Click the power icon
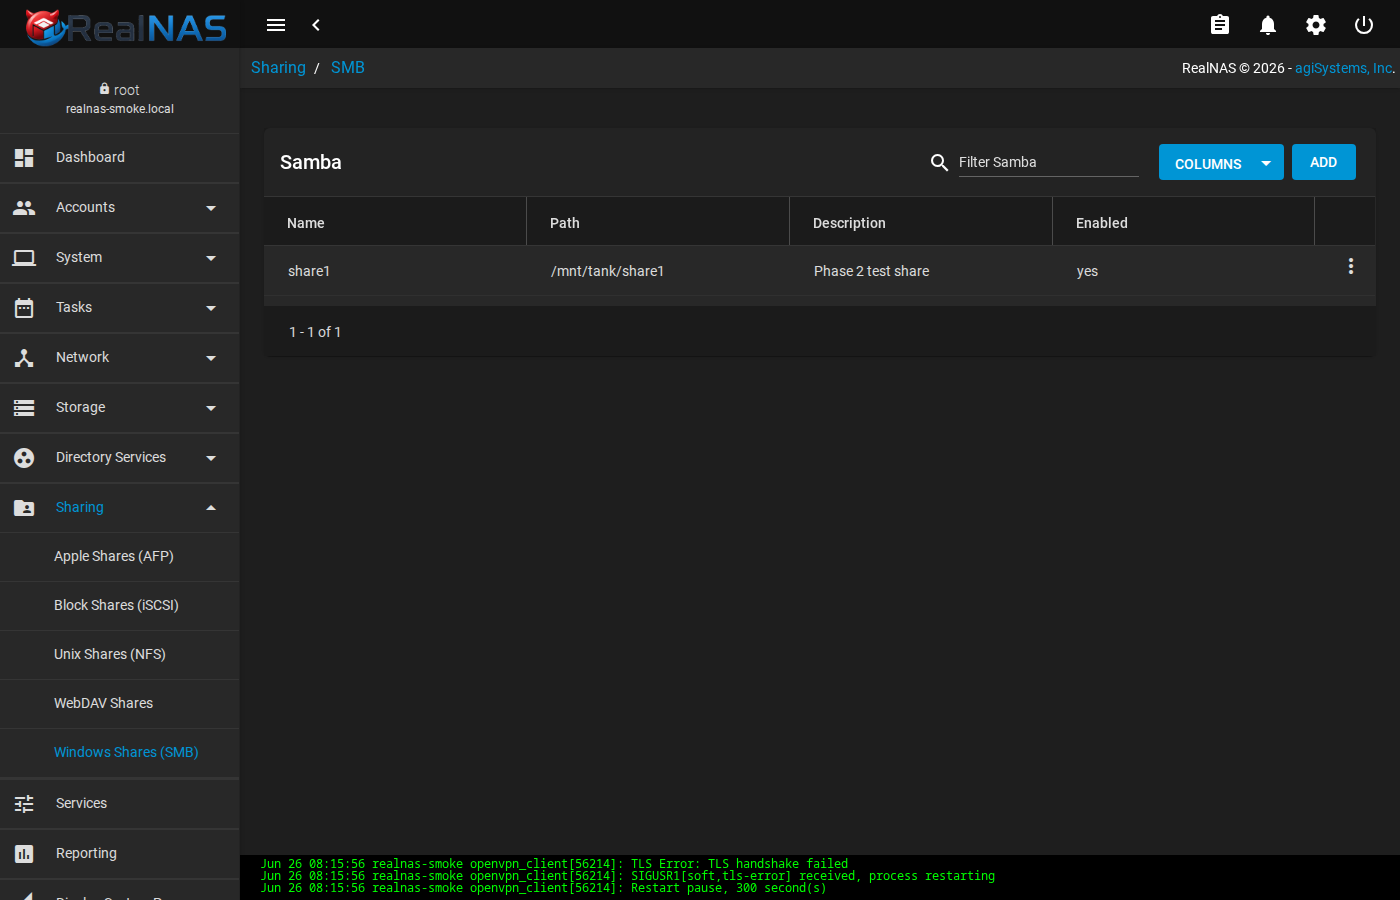The width and height of the screenshot is (1400, 900). (1364, 25)
